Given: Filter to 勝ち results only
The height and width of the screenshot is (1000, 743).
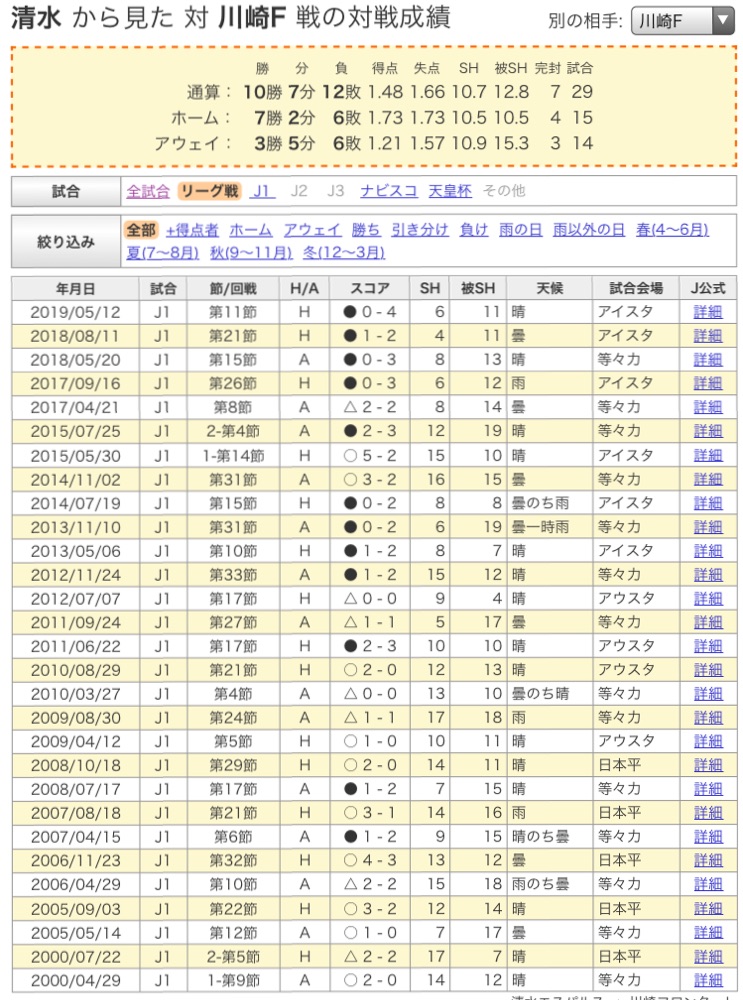Looking at the screenshot, I should click(x=366, y=230).
